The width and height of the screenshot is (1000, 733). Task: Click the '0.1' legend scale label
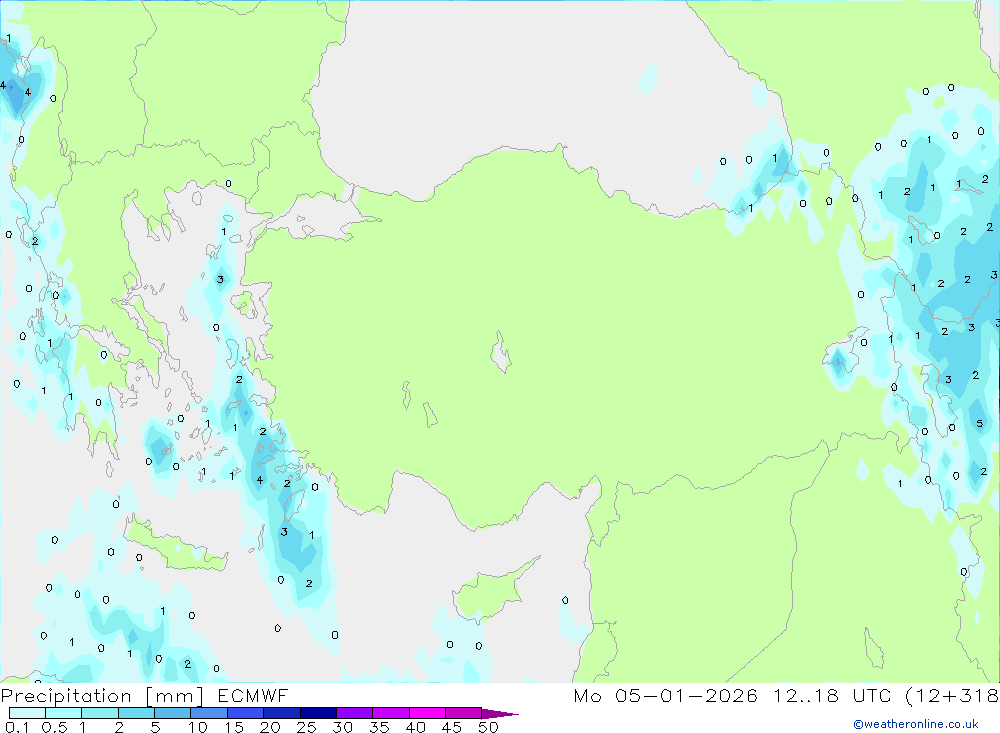[x=17, y=727]
